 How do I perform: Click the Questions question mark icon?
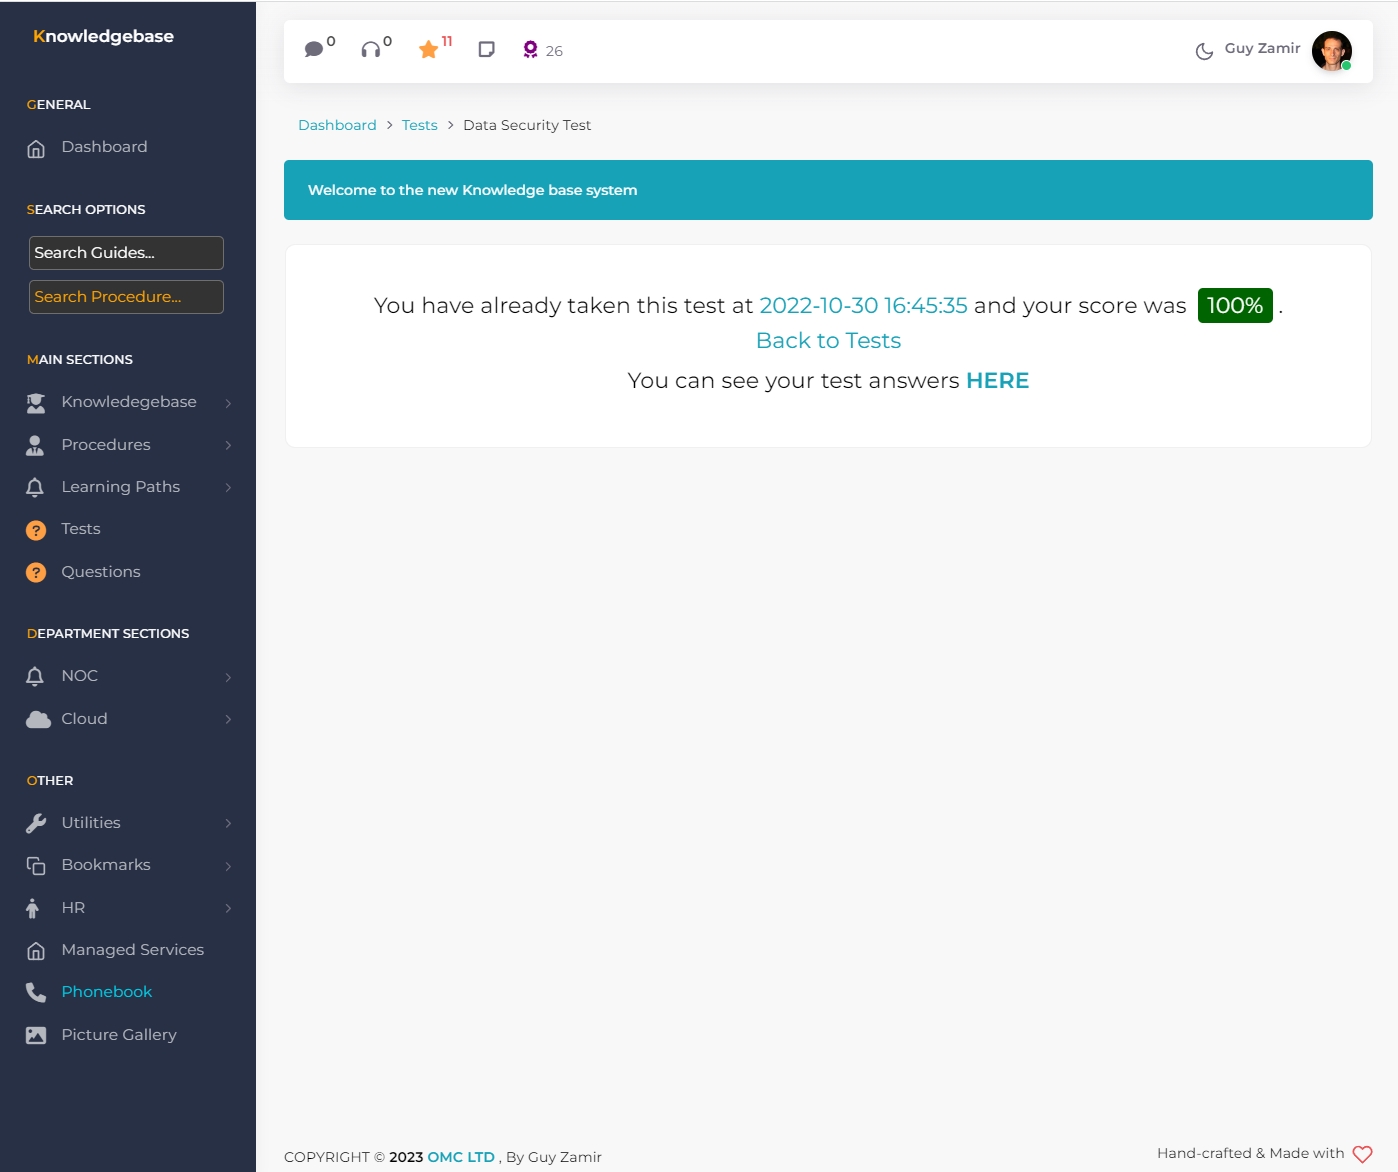point(36,573)
